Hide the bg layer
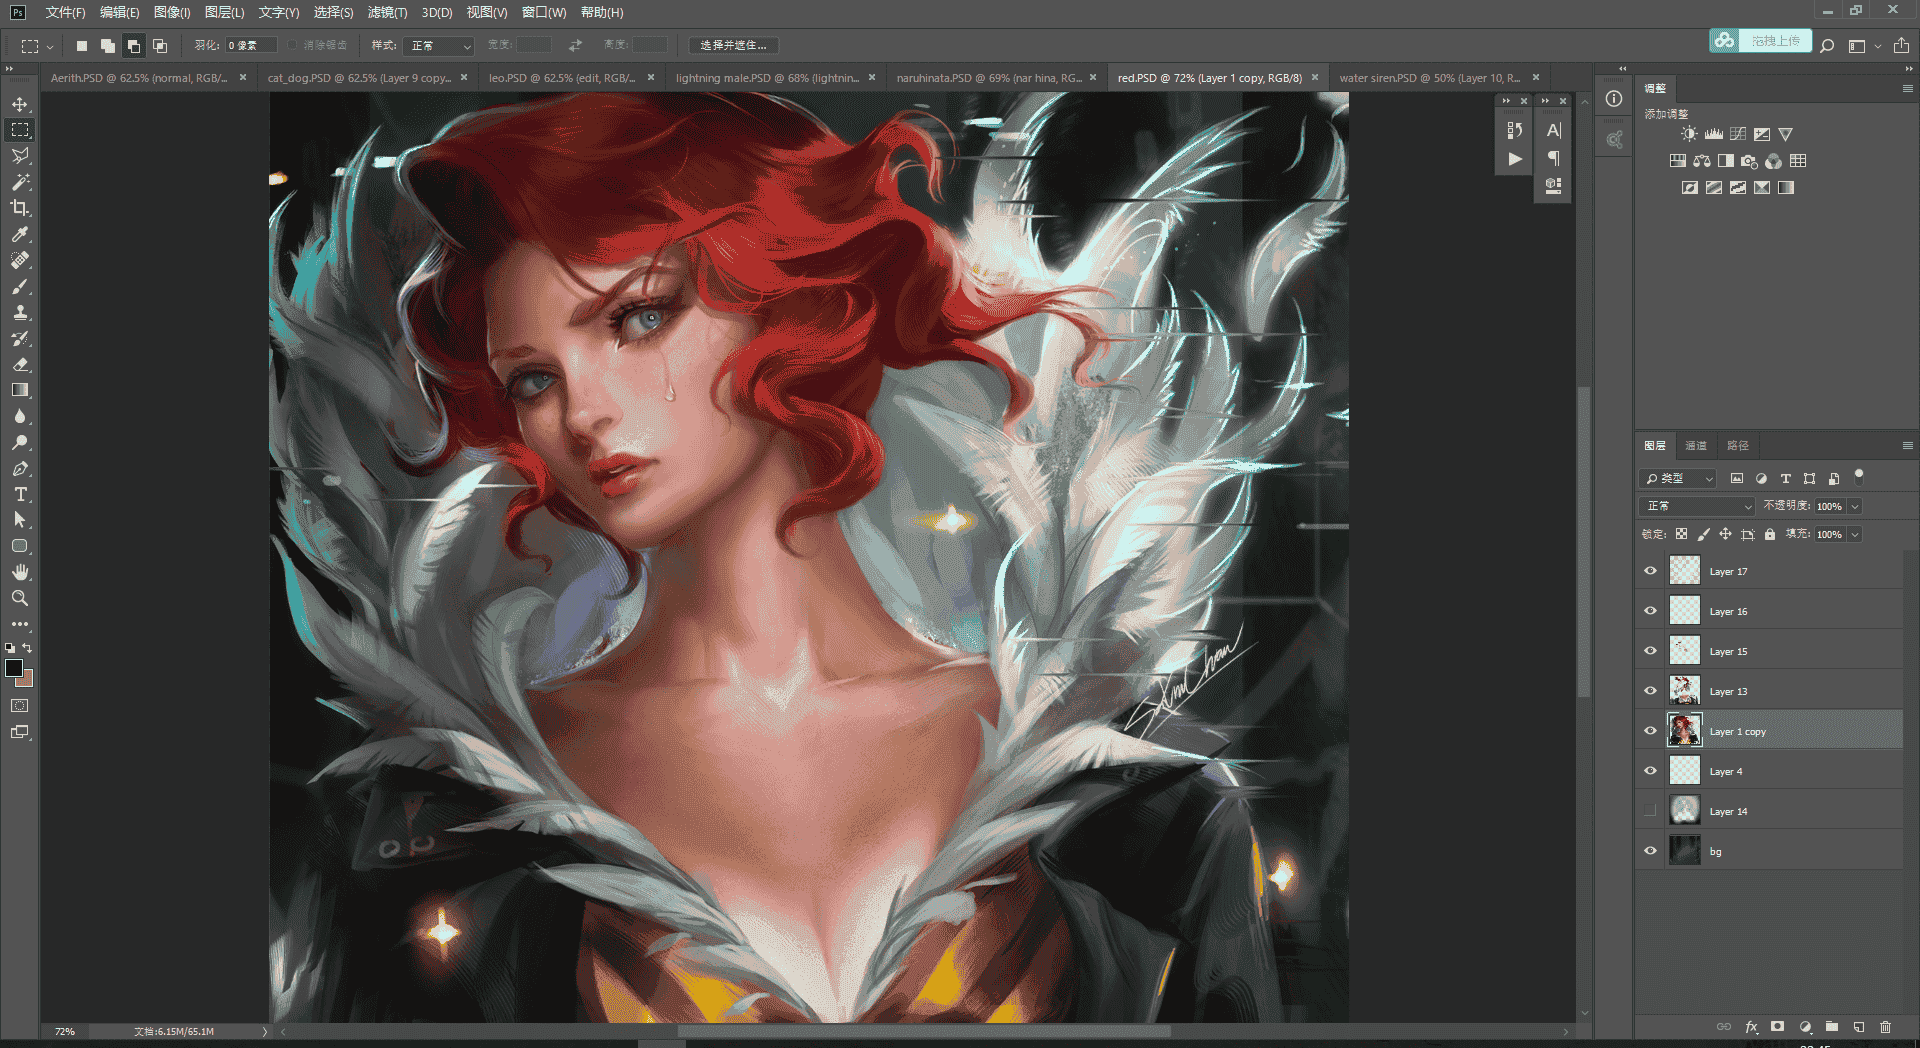This screenshot has width=1920, height=1048. (x=1650, y=851)
